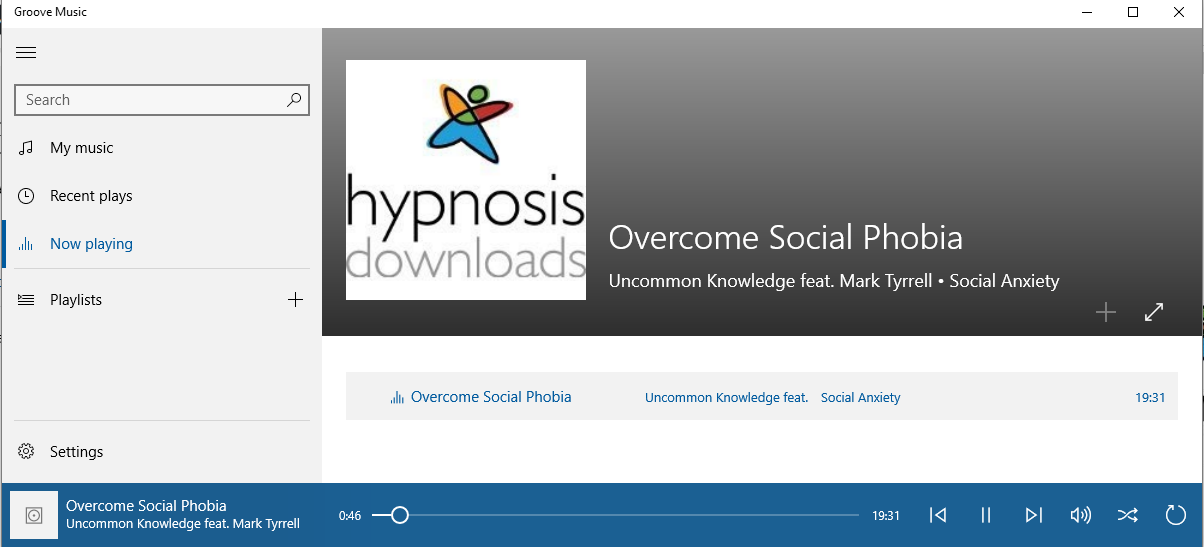Click elapsed time 0:46
1204x547 pixels.
click(350, 516)
